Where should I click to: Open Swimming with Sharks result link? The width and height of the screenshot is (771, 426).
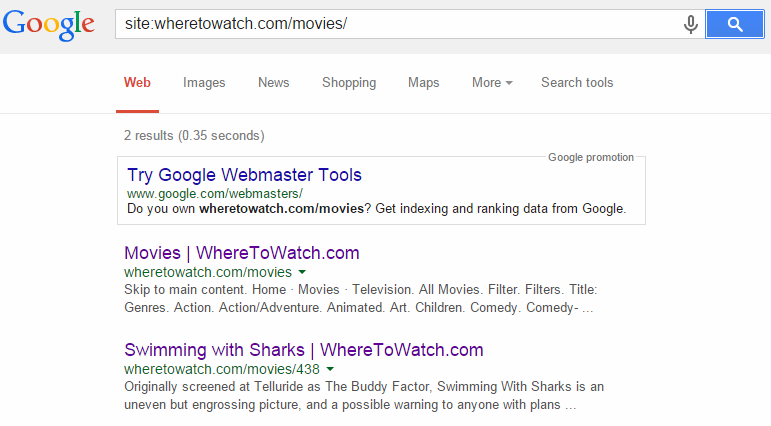(x=303, y=350)
